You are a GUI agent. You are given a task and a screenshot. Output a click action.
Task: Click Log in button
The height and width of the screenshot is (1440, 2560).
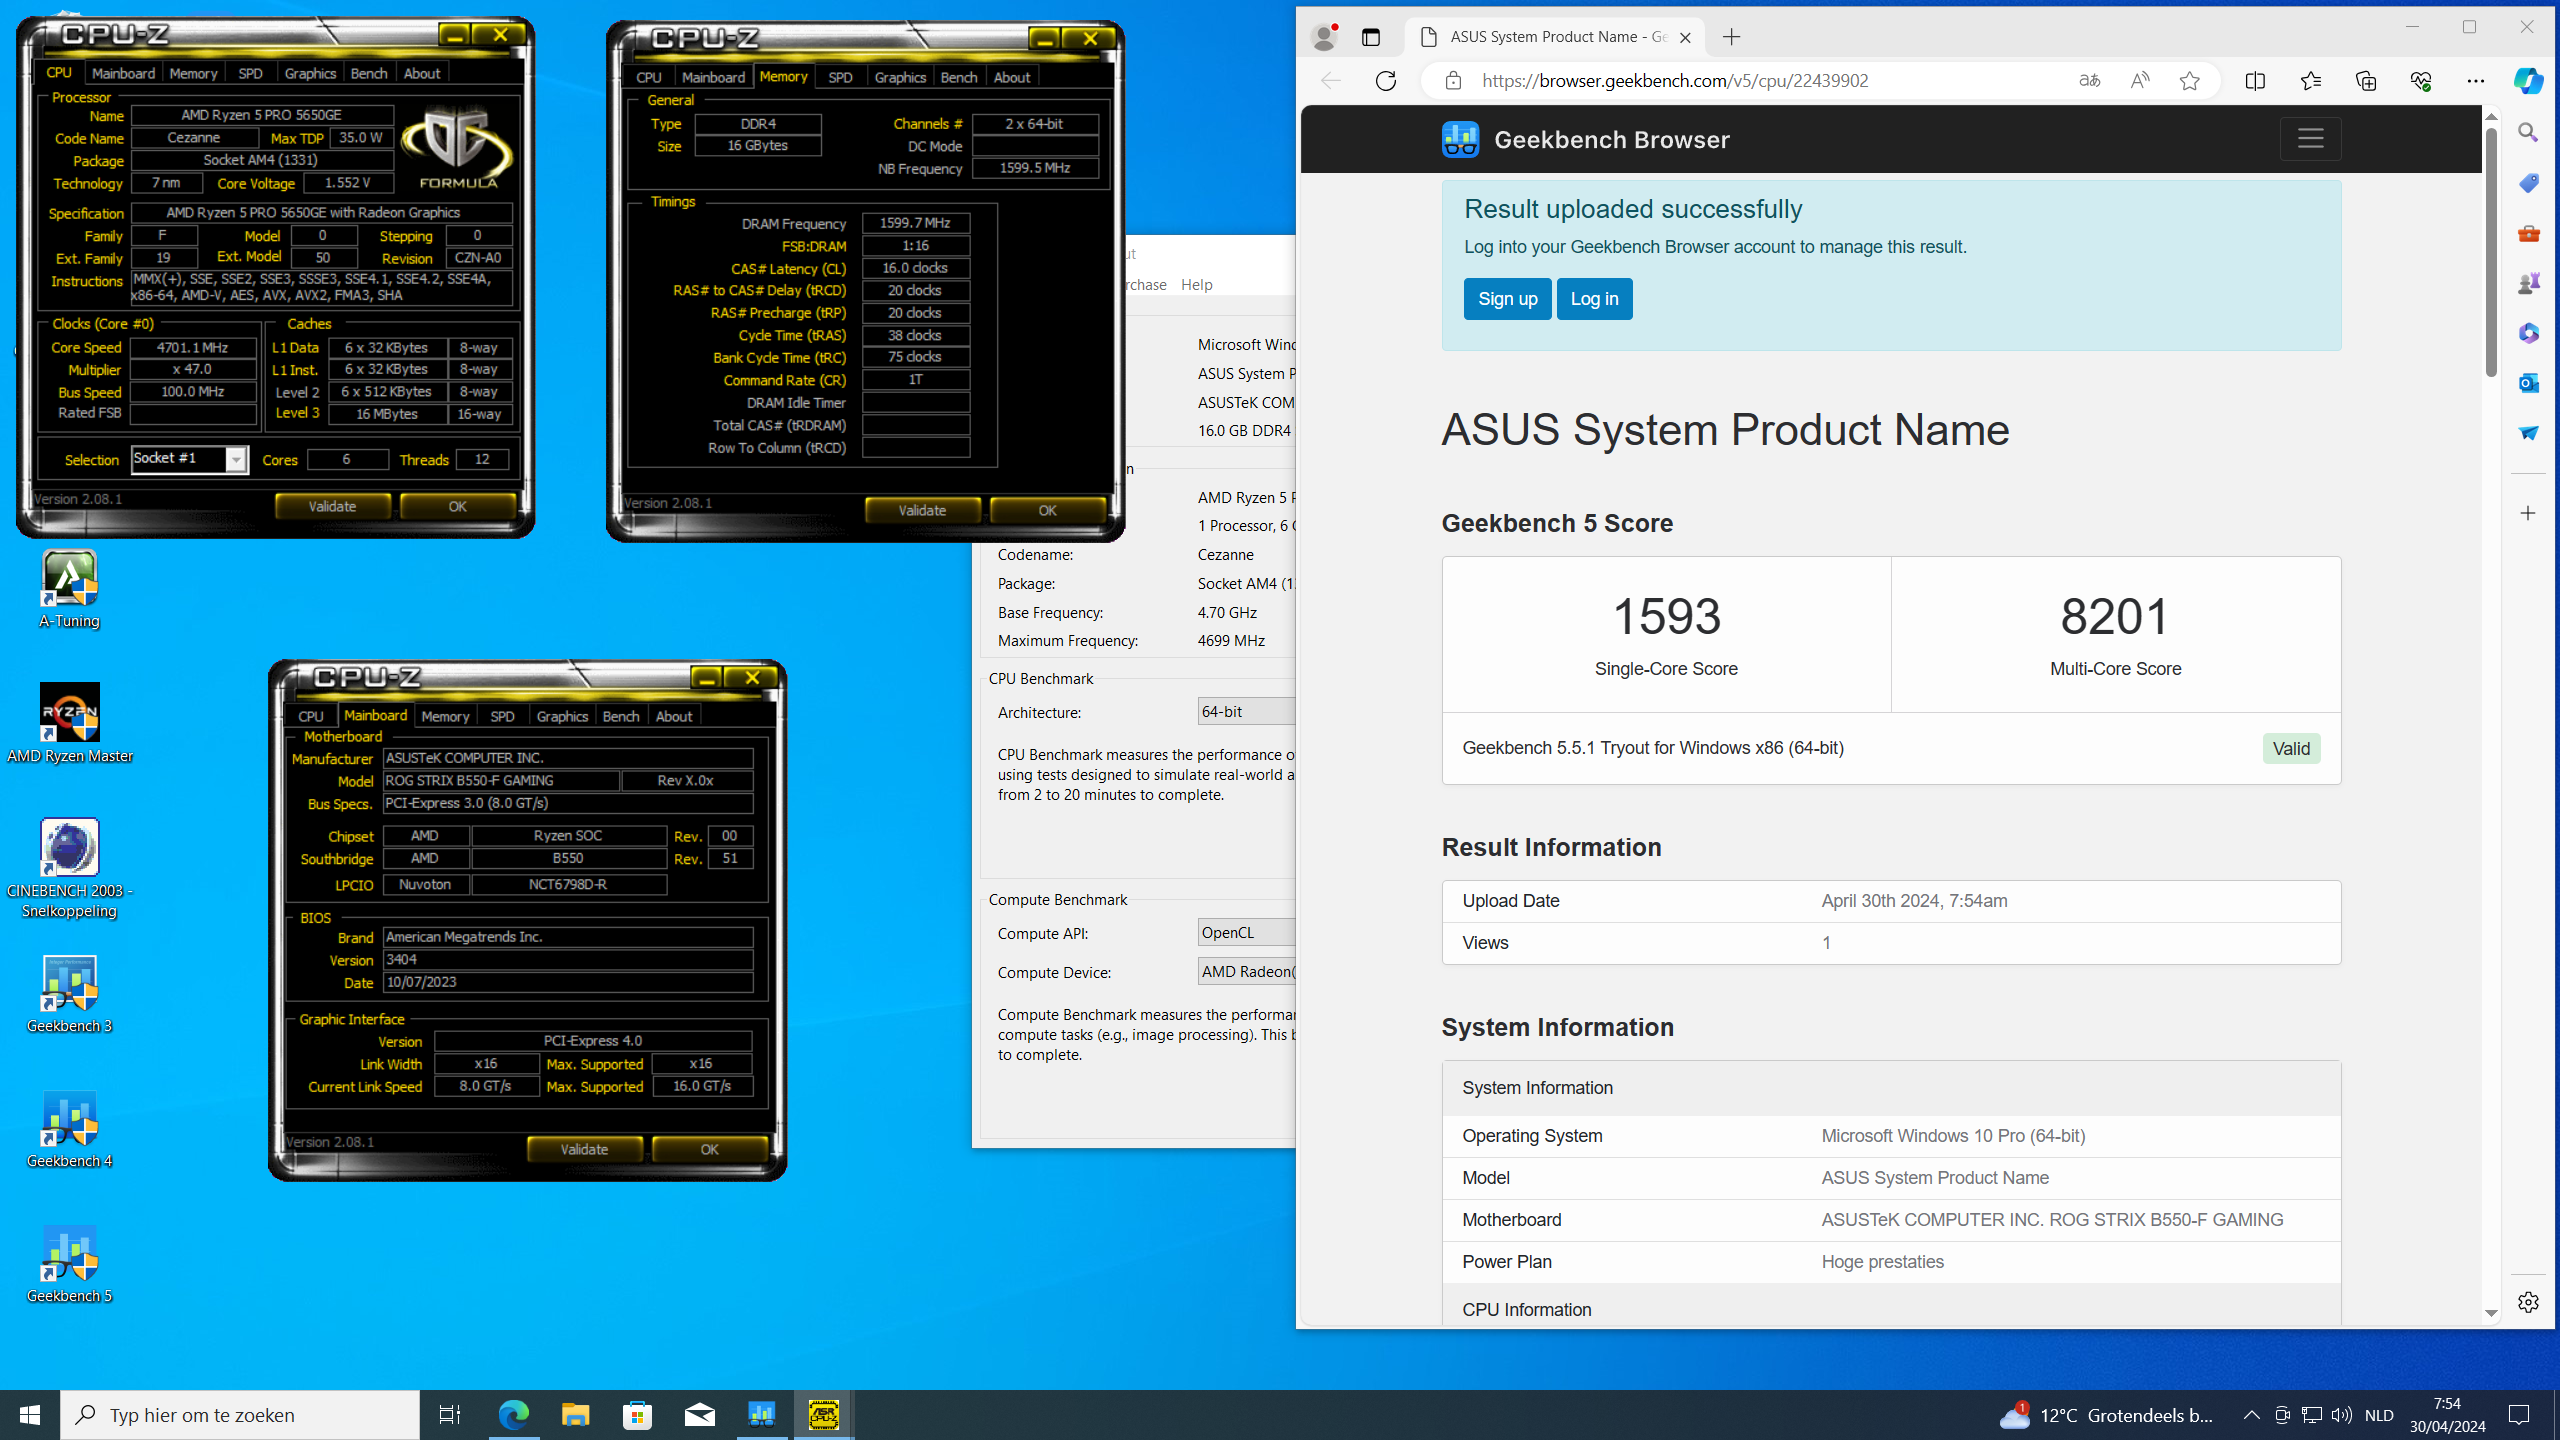tap(1594, 299)
